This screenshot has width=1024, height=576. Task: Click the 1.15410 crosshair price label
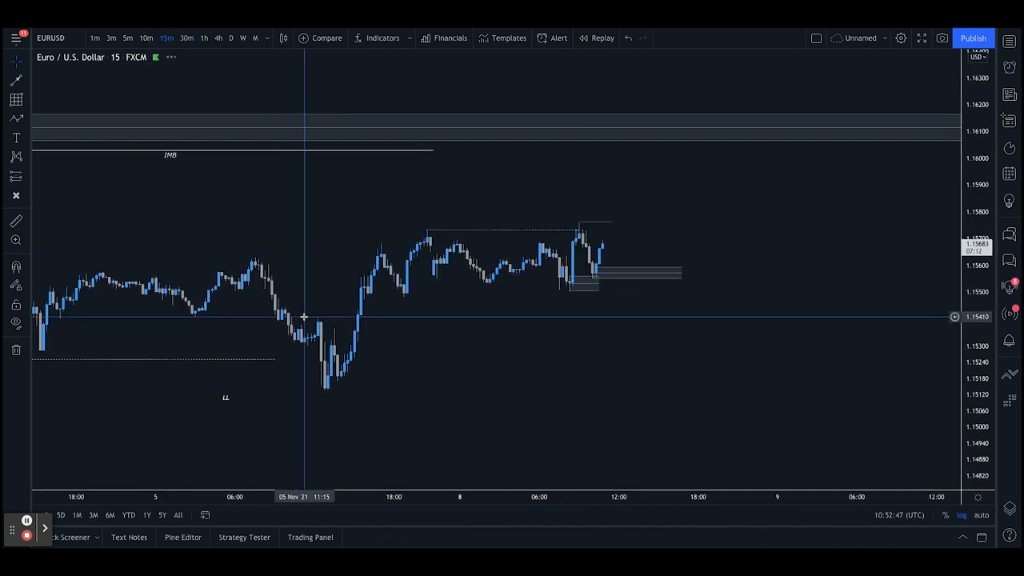tap(977, 317)
